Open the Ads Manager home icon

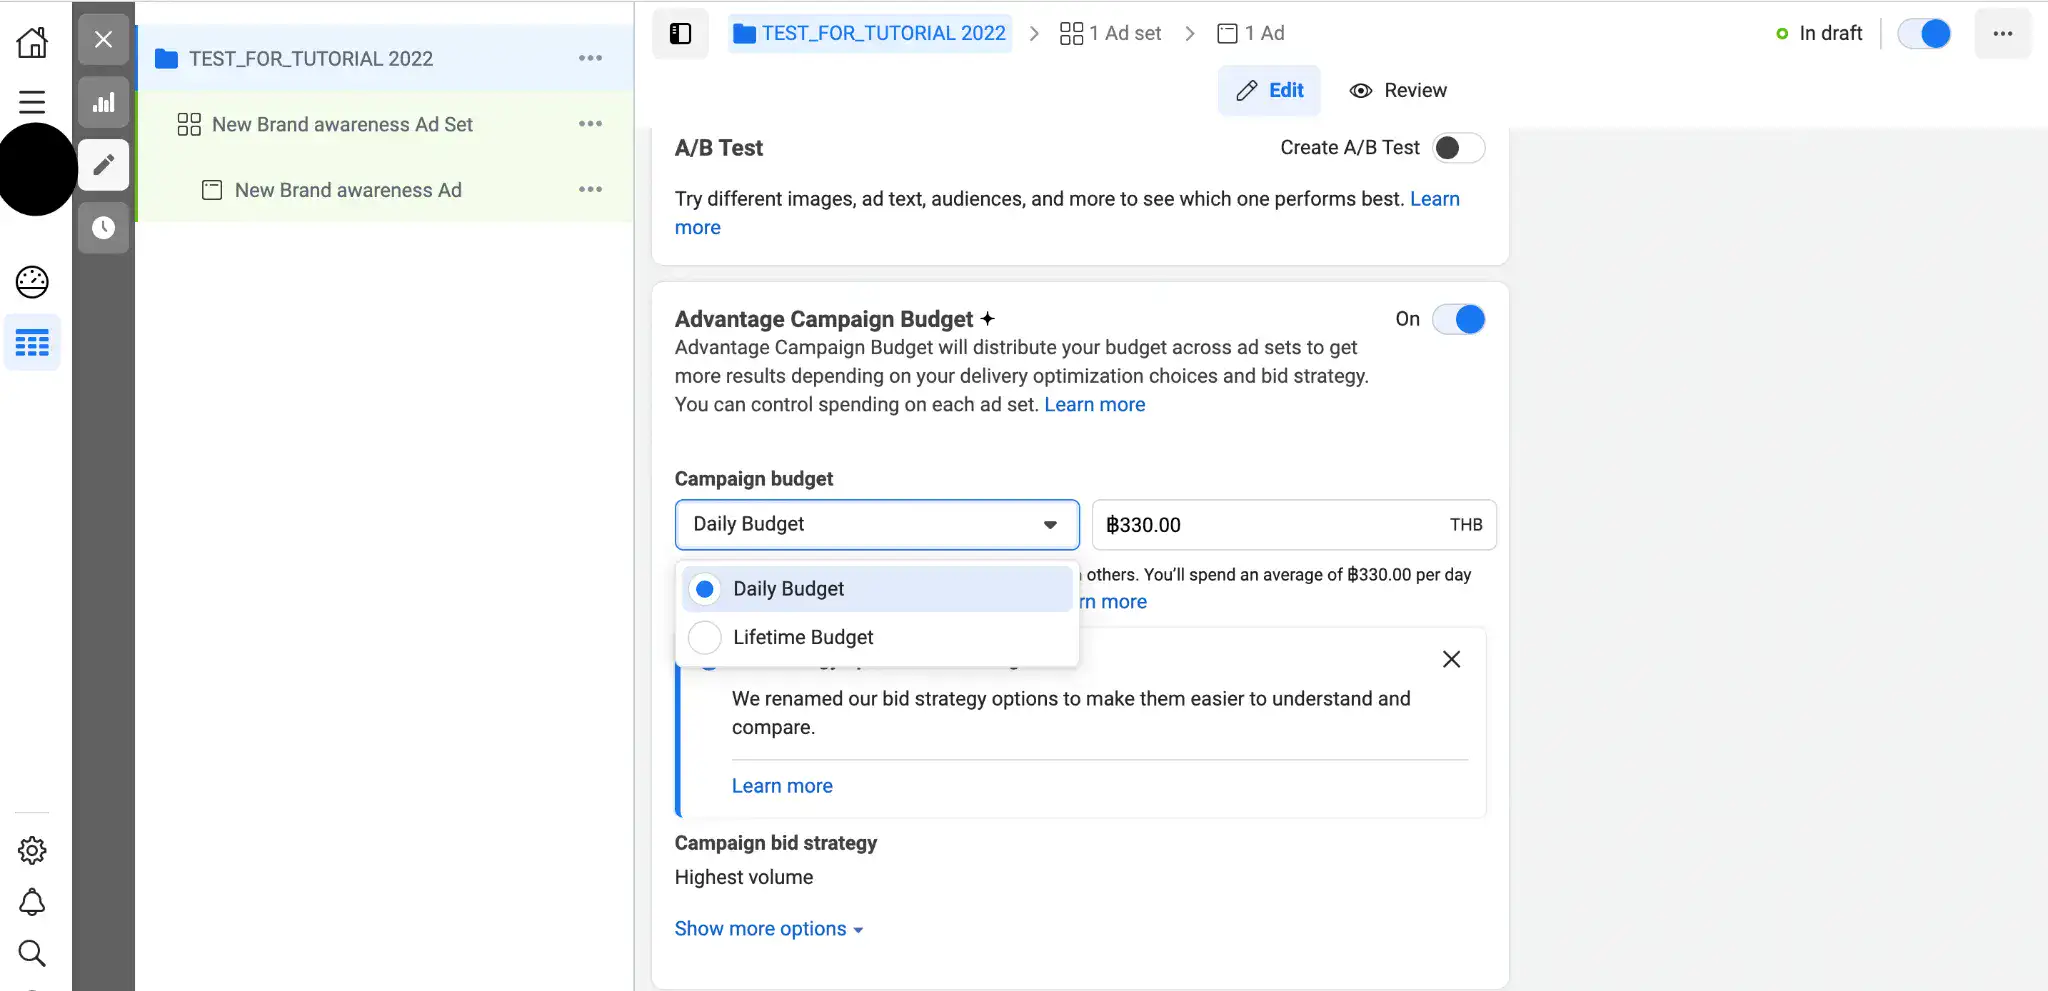tap(32, 42)
